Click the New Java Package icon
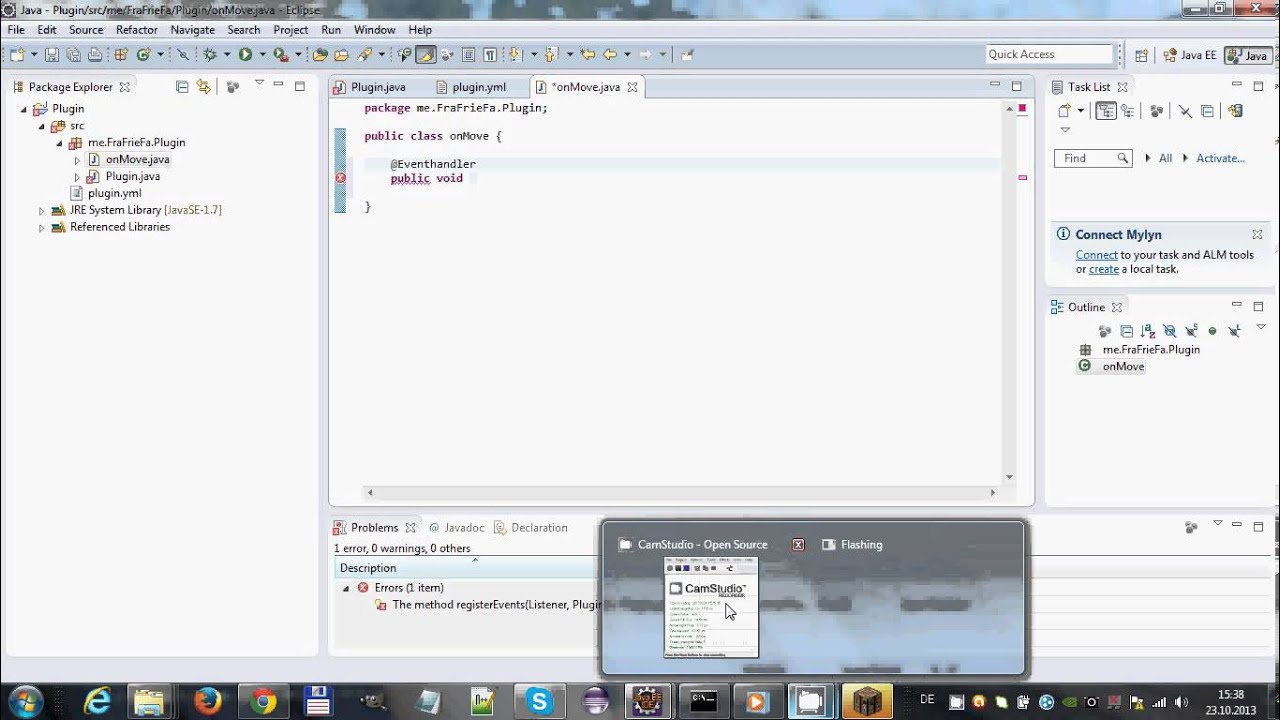This screenshot has height=720, width=1280. click(x=121, y=55)
